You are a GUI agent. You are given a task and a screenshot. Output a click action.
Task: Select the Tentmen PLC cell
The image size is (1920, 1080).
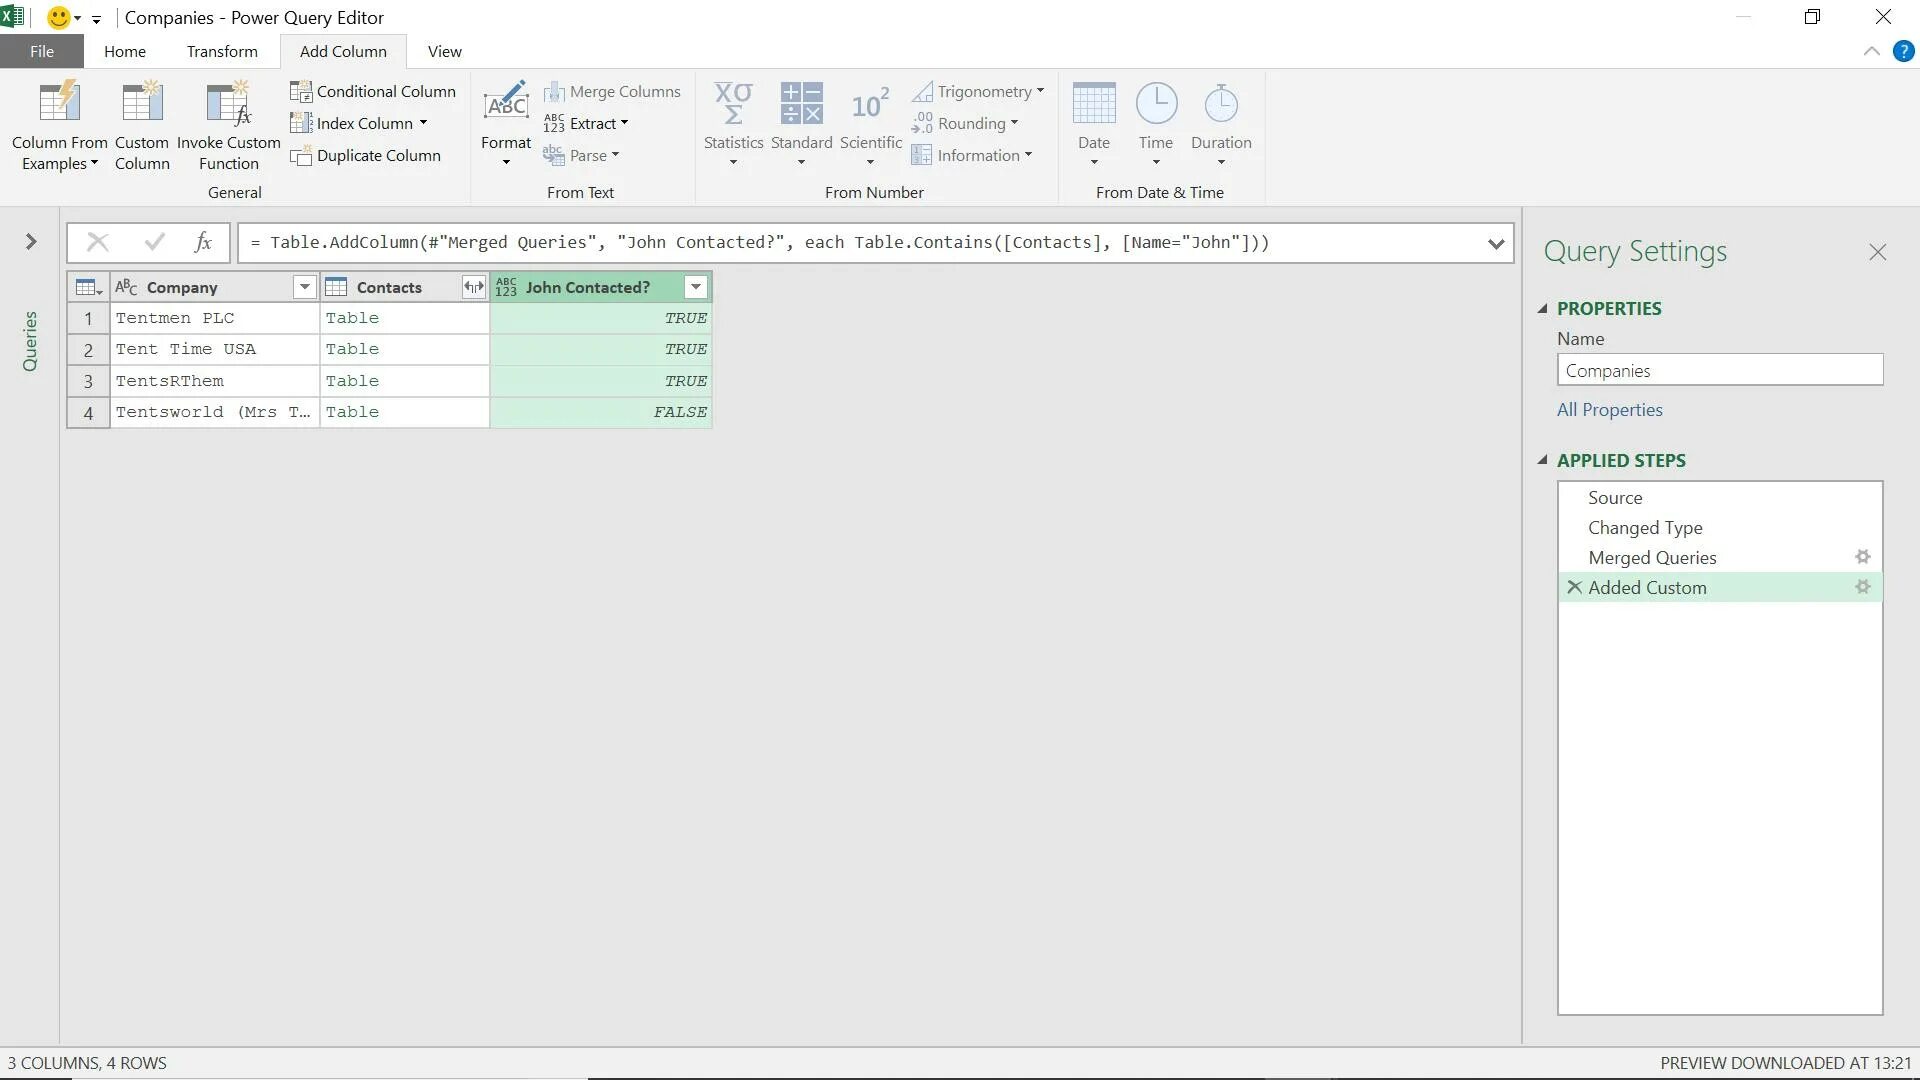(214, 318)
